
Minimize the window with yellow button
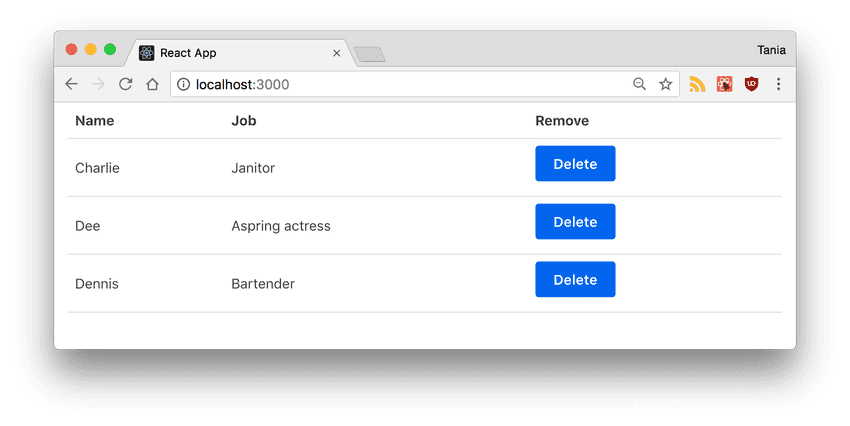click(x=91, y=49)
